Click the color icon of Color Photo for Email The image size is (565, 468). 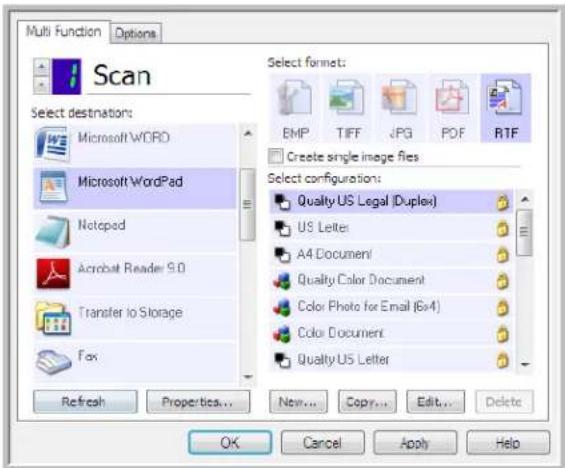coord(282,308)
